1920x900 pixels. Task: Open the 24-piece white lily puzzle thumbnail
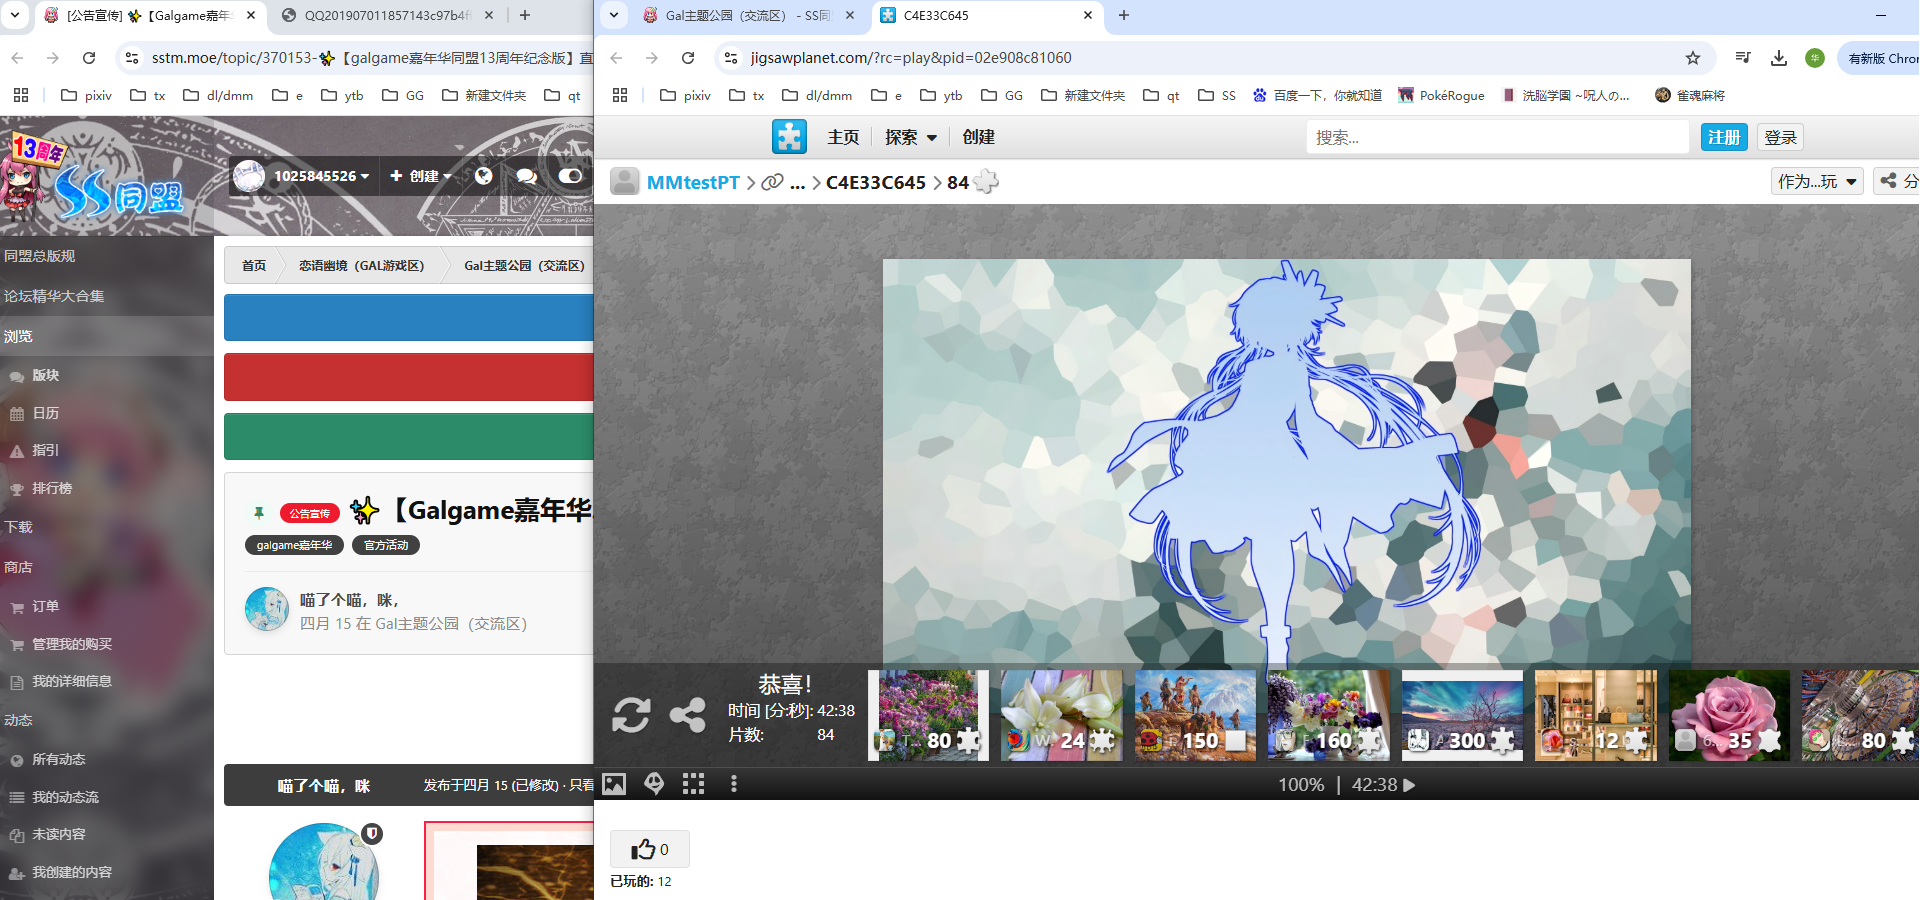point(1062,715)
